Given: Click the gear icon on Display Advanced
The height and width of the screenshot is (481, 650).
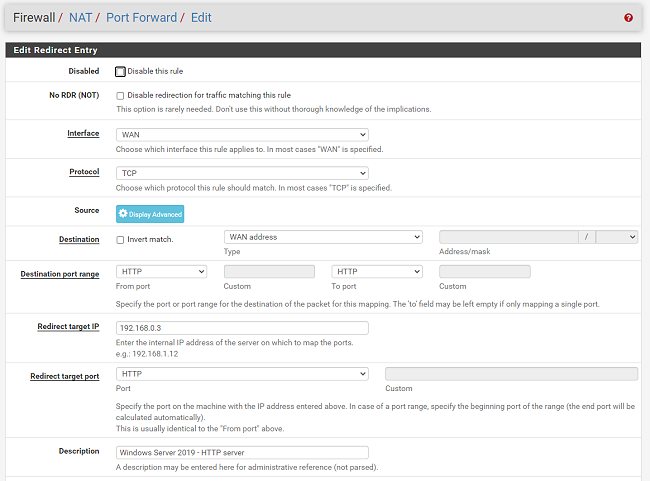Looking at the screenshot, I should (x=123, y=214).
